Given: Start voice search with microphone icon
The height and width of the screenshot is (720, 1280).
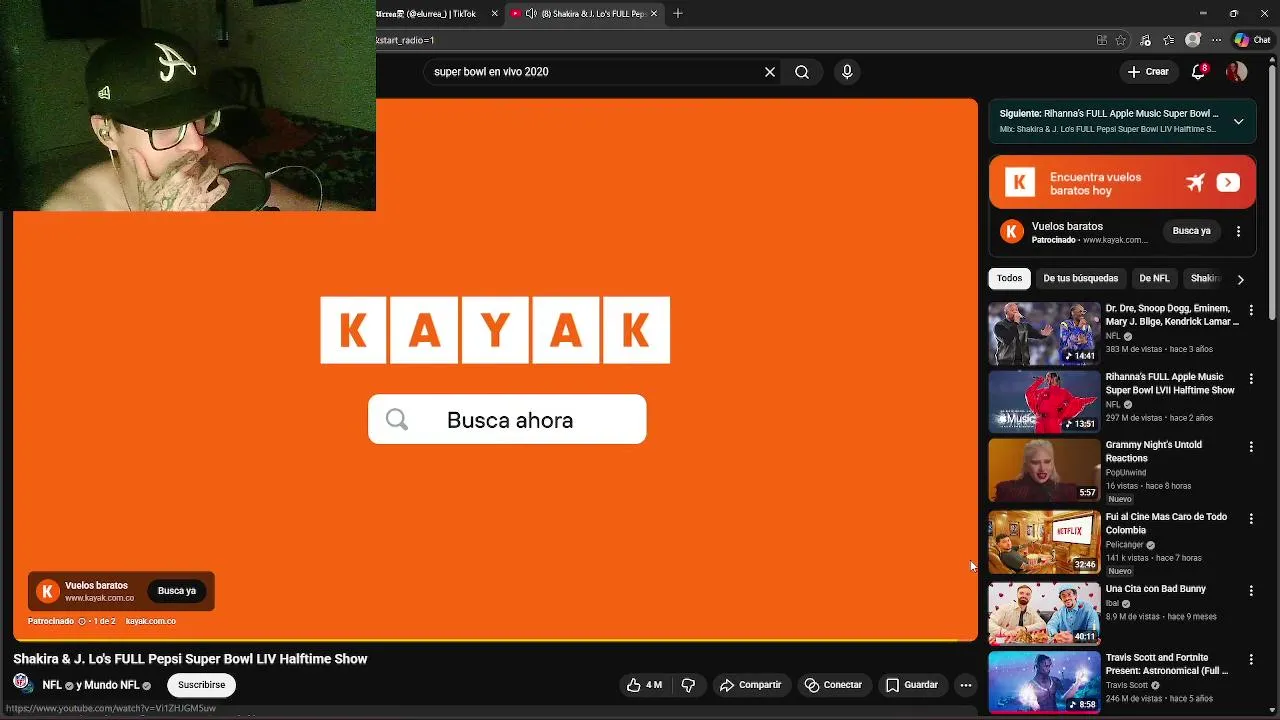Looking at the screenshot, I should 847,72.
